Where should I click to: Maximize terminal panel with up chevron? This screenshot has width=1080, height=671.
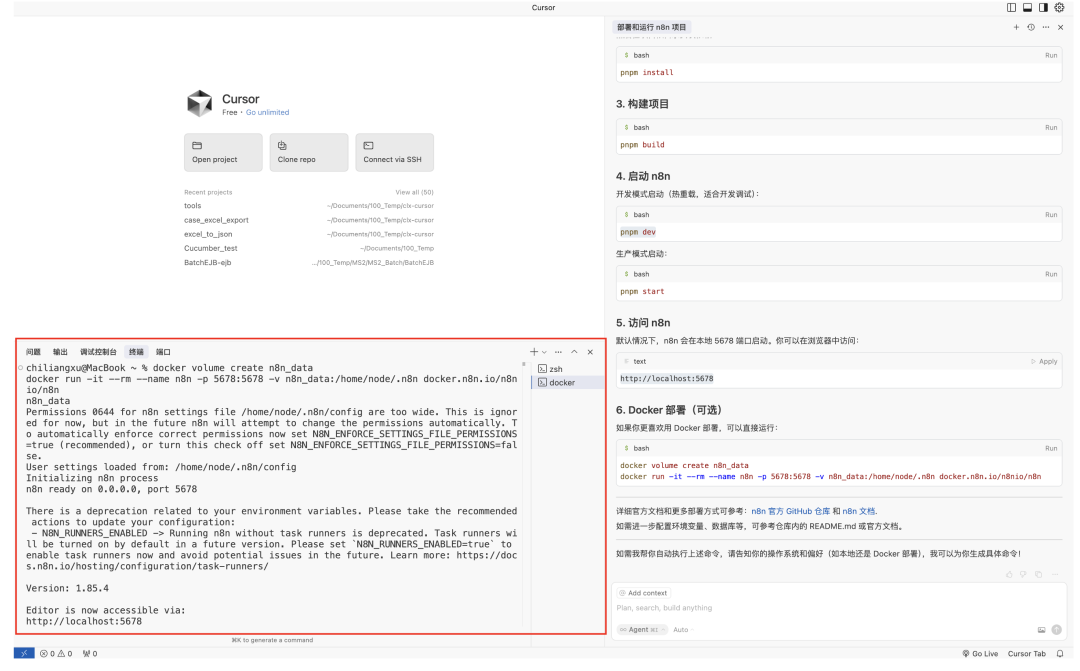(x=574, y=352)
